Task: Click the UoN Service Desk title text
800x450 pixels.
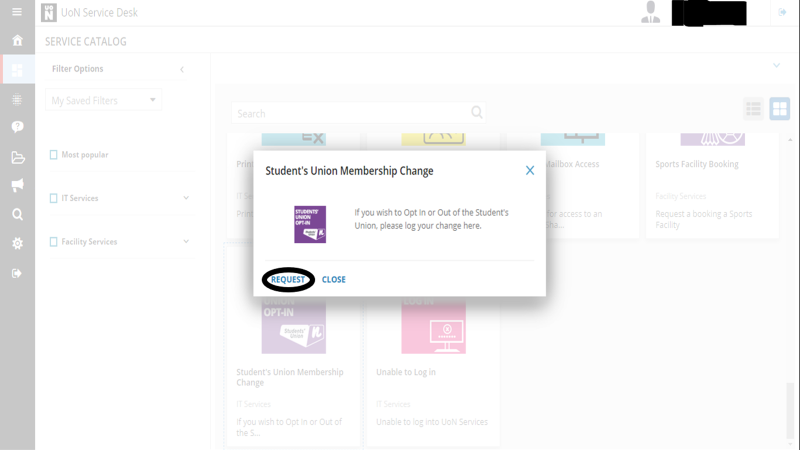Action: 99,13
